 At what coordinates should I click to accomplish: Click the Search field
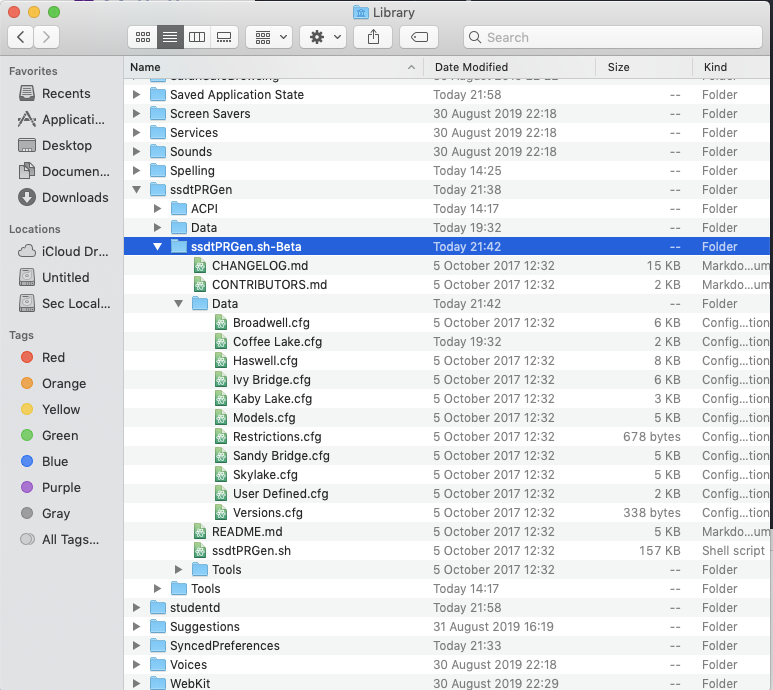point(612,37)
